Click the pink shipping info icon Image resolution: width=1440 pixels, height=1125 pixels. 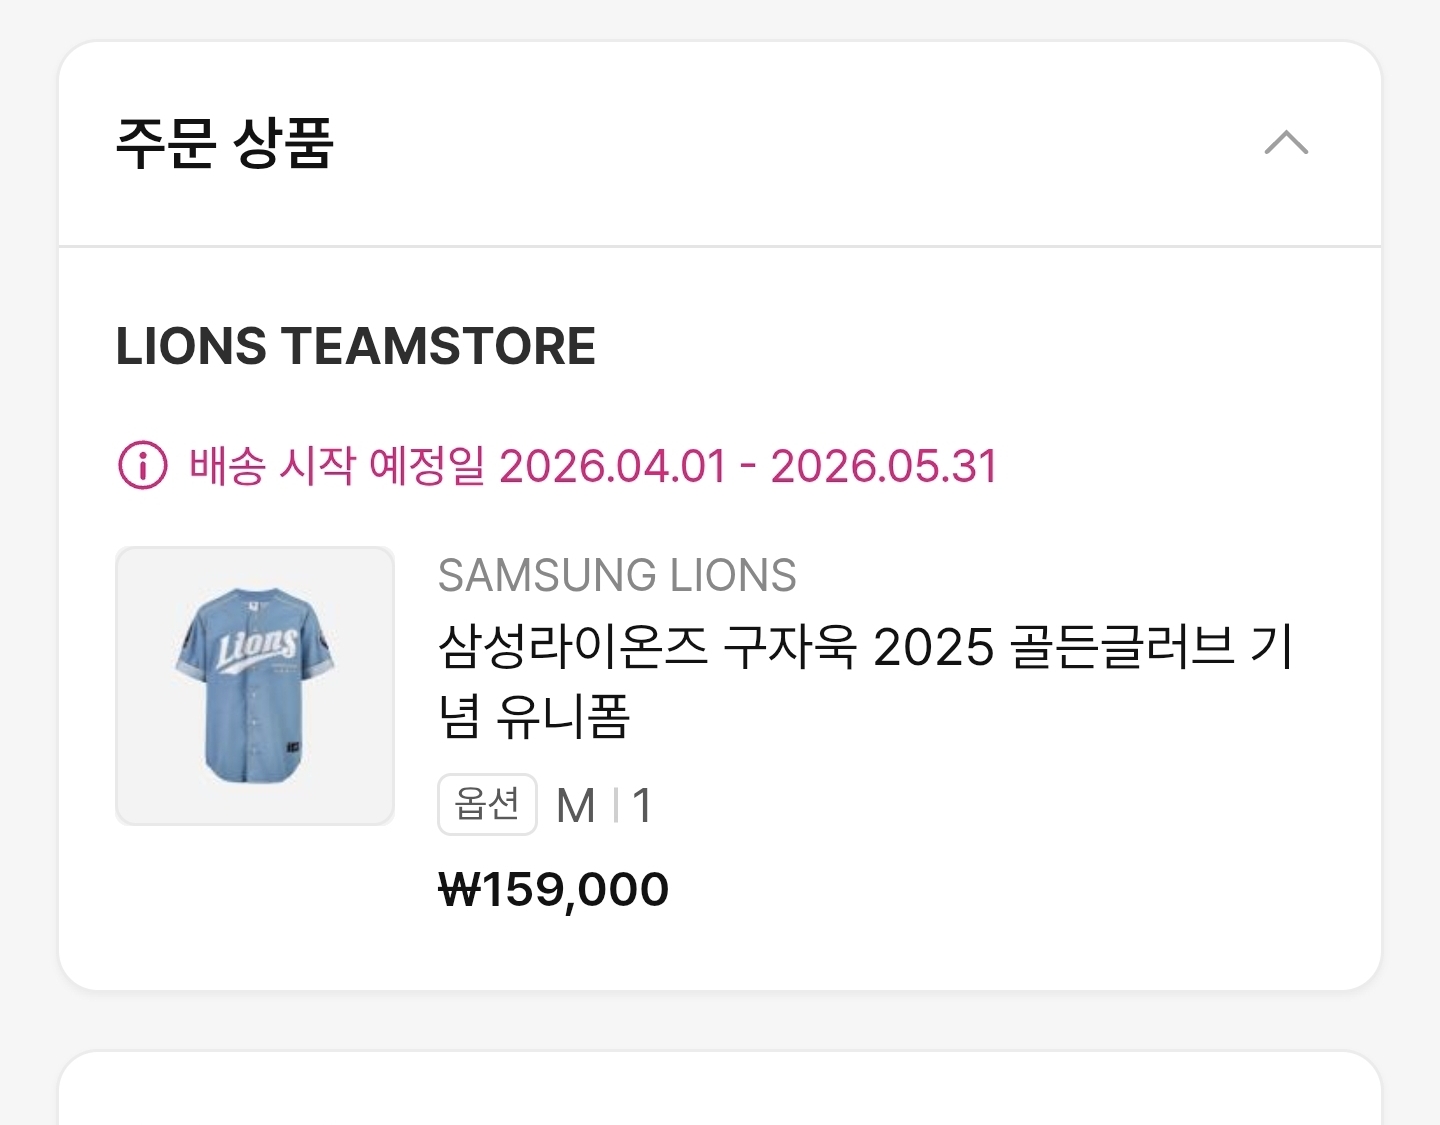pos(143,466)
